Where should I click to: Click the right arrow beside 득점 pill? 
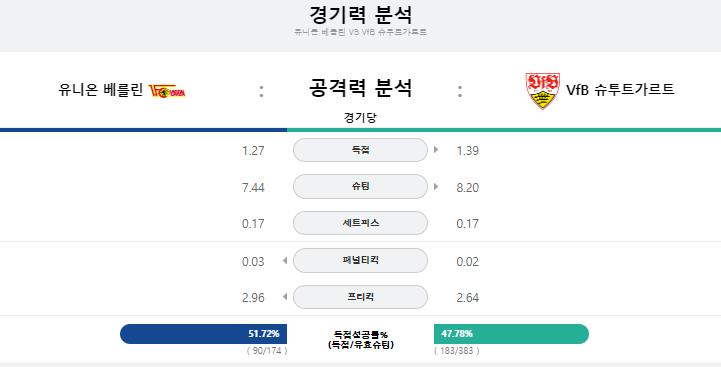(x=436, y=149)
